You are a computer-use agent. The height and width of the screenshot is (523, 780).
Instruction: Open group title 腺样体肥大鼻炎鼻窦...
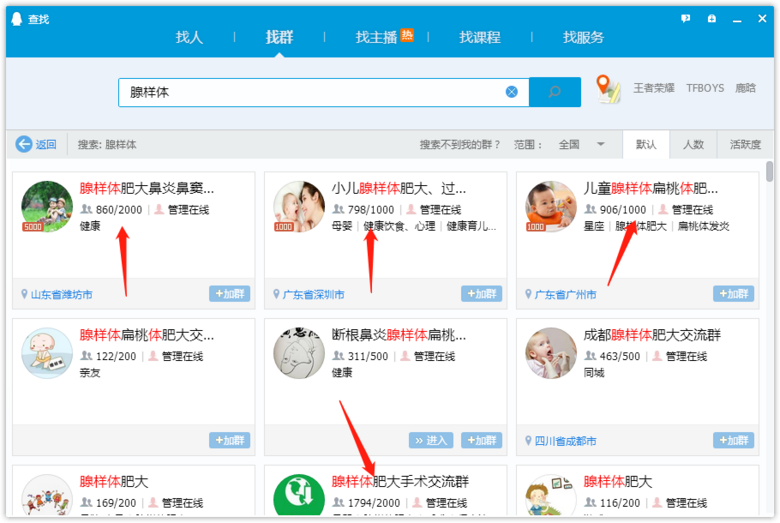pos(147,188)
